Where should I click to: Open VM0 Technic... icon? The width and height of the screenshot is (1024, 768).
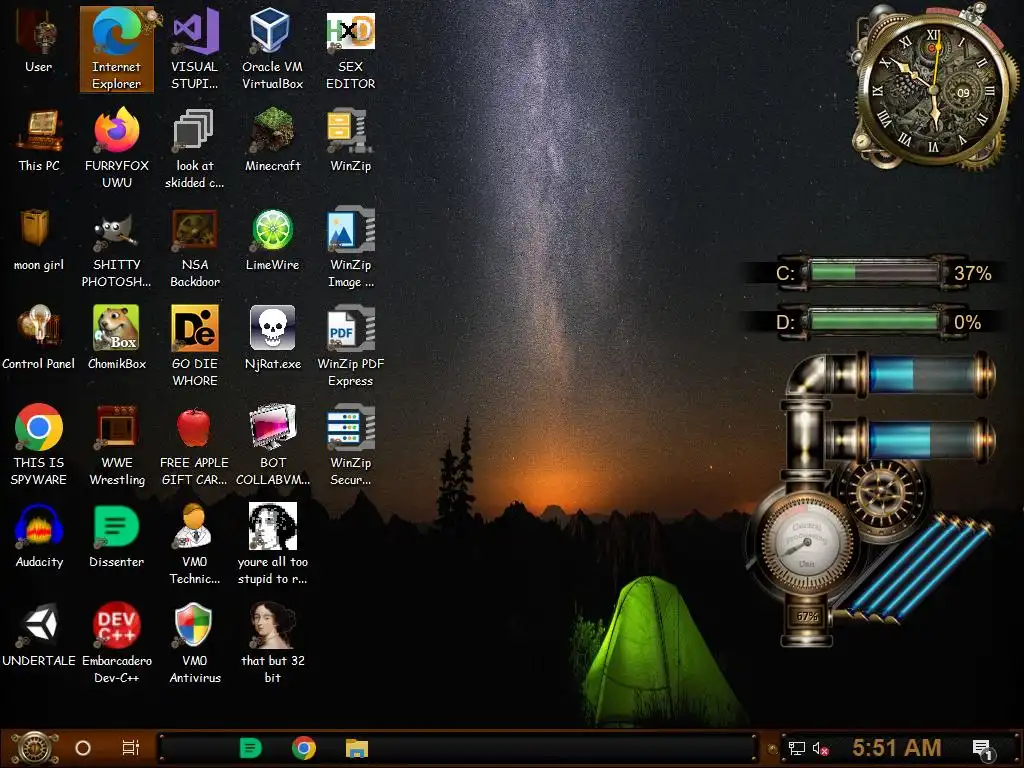coord(195,545)
